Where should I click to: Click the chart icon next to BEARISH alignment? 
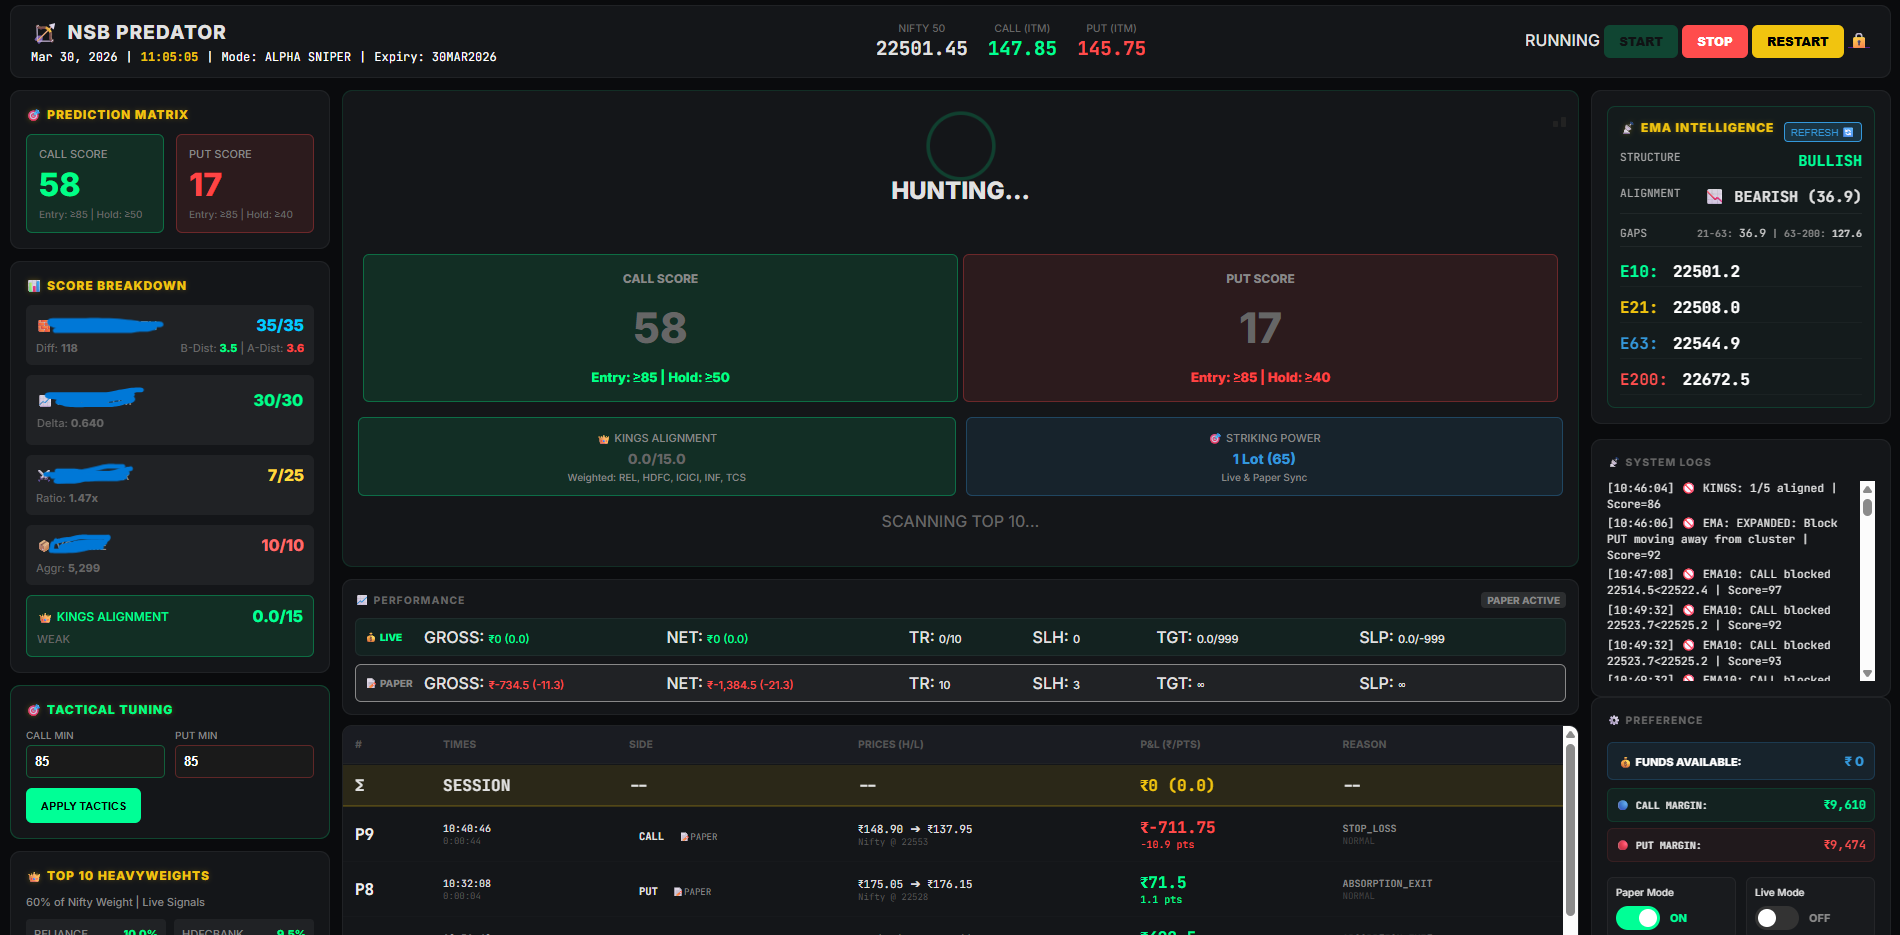coord(1716,196)
